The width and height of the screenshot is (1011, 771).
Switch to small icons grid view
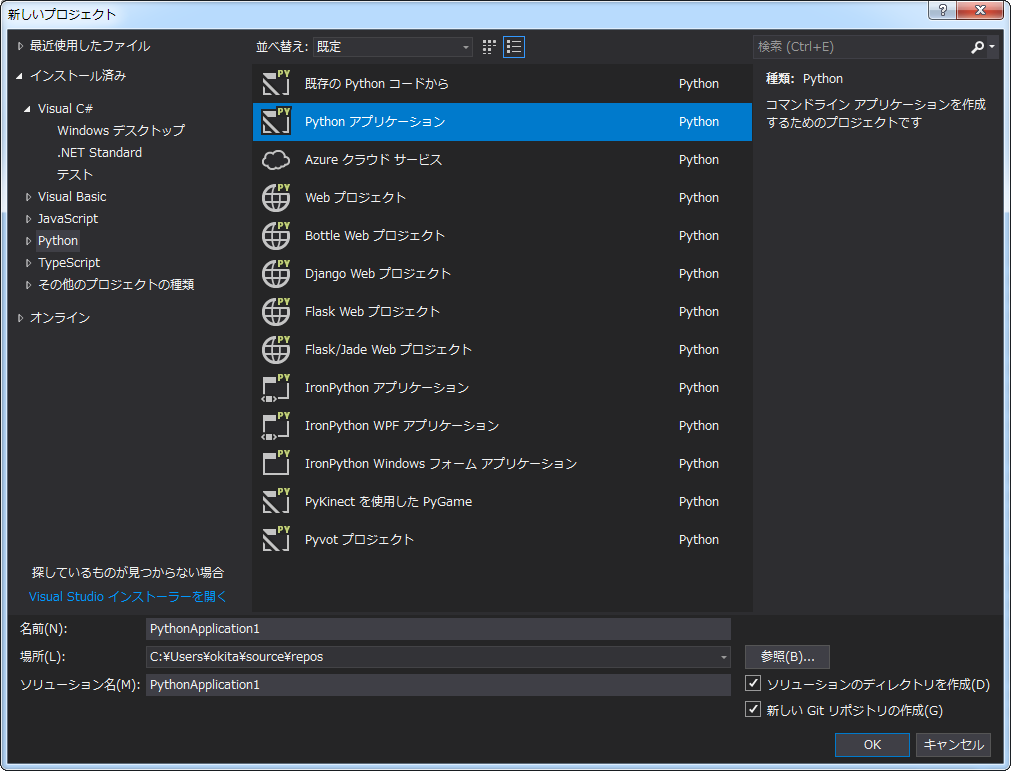[489, 47]
